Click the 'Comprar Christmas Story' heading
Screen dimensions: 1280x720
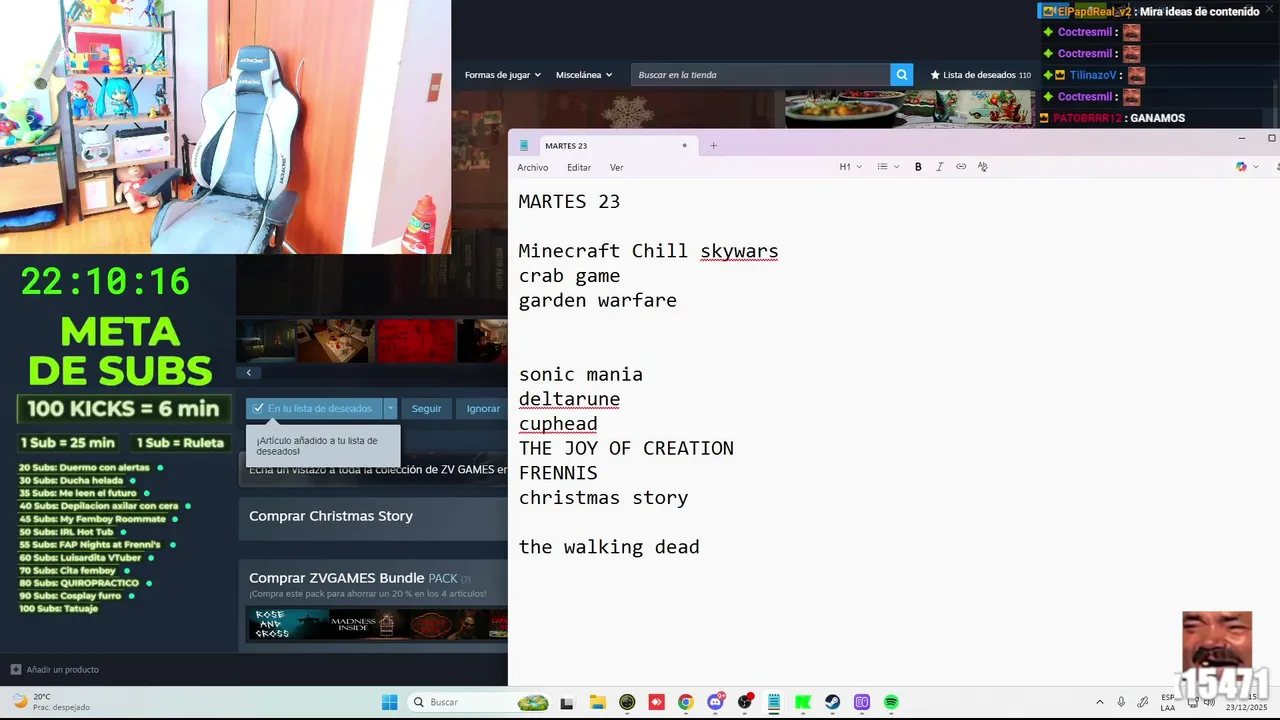pyautogui.click(x=331, y=516)
